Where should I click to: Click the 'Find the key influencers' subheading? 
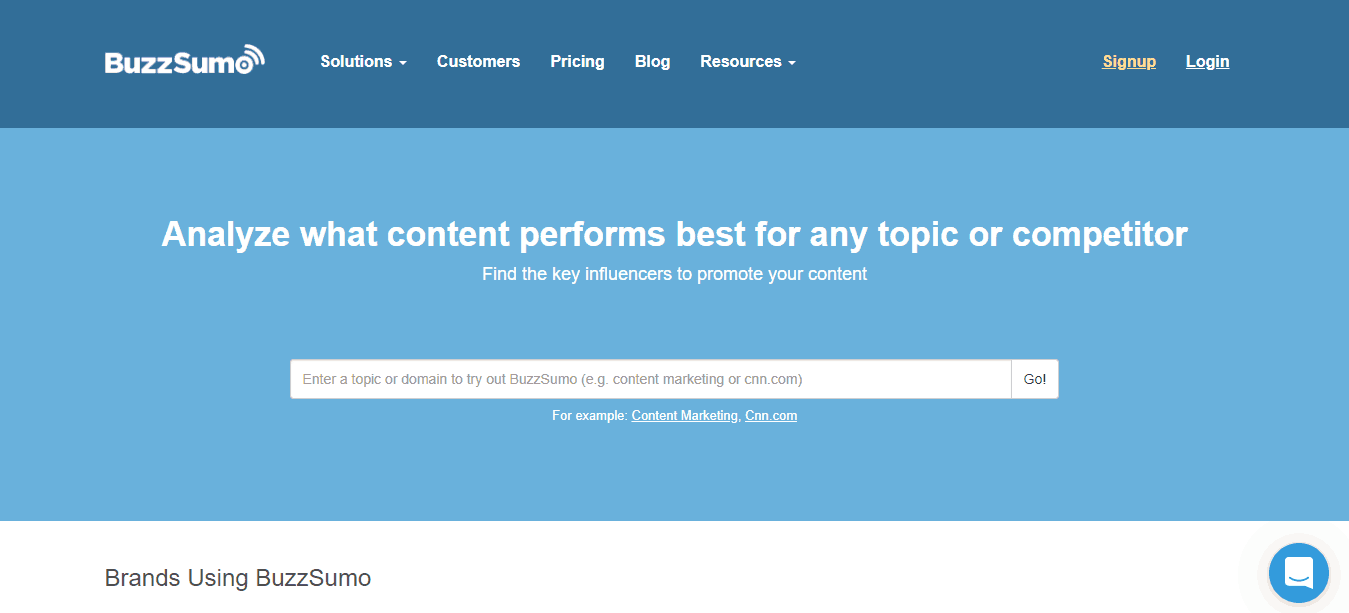pyautogui.click(x=674, y=273)
